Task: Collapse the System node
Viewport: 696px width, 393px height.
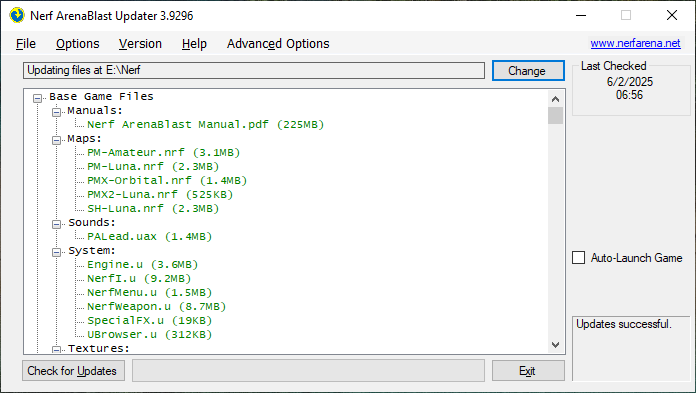Action: pos(56,252)
